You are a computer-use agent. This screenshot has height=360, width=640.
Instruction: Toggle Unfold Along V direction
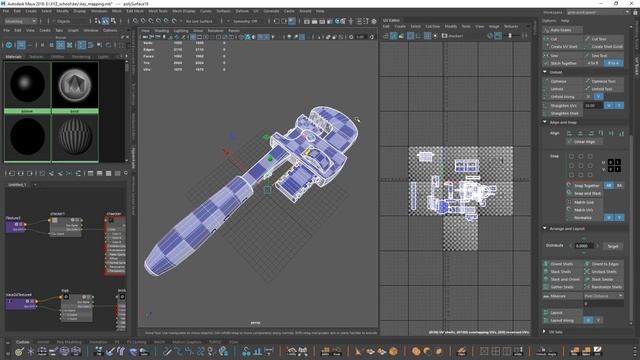click(x=598, y=96)
